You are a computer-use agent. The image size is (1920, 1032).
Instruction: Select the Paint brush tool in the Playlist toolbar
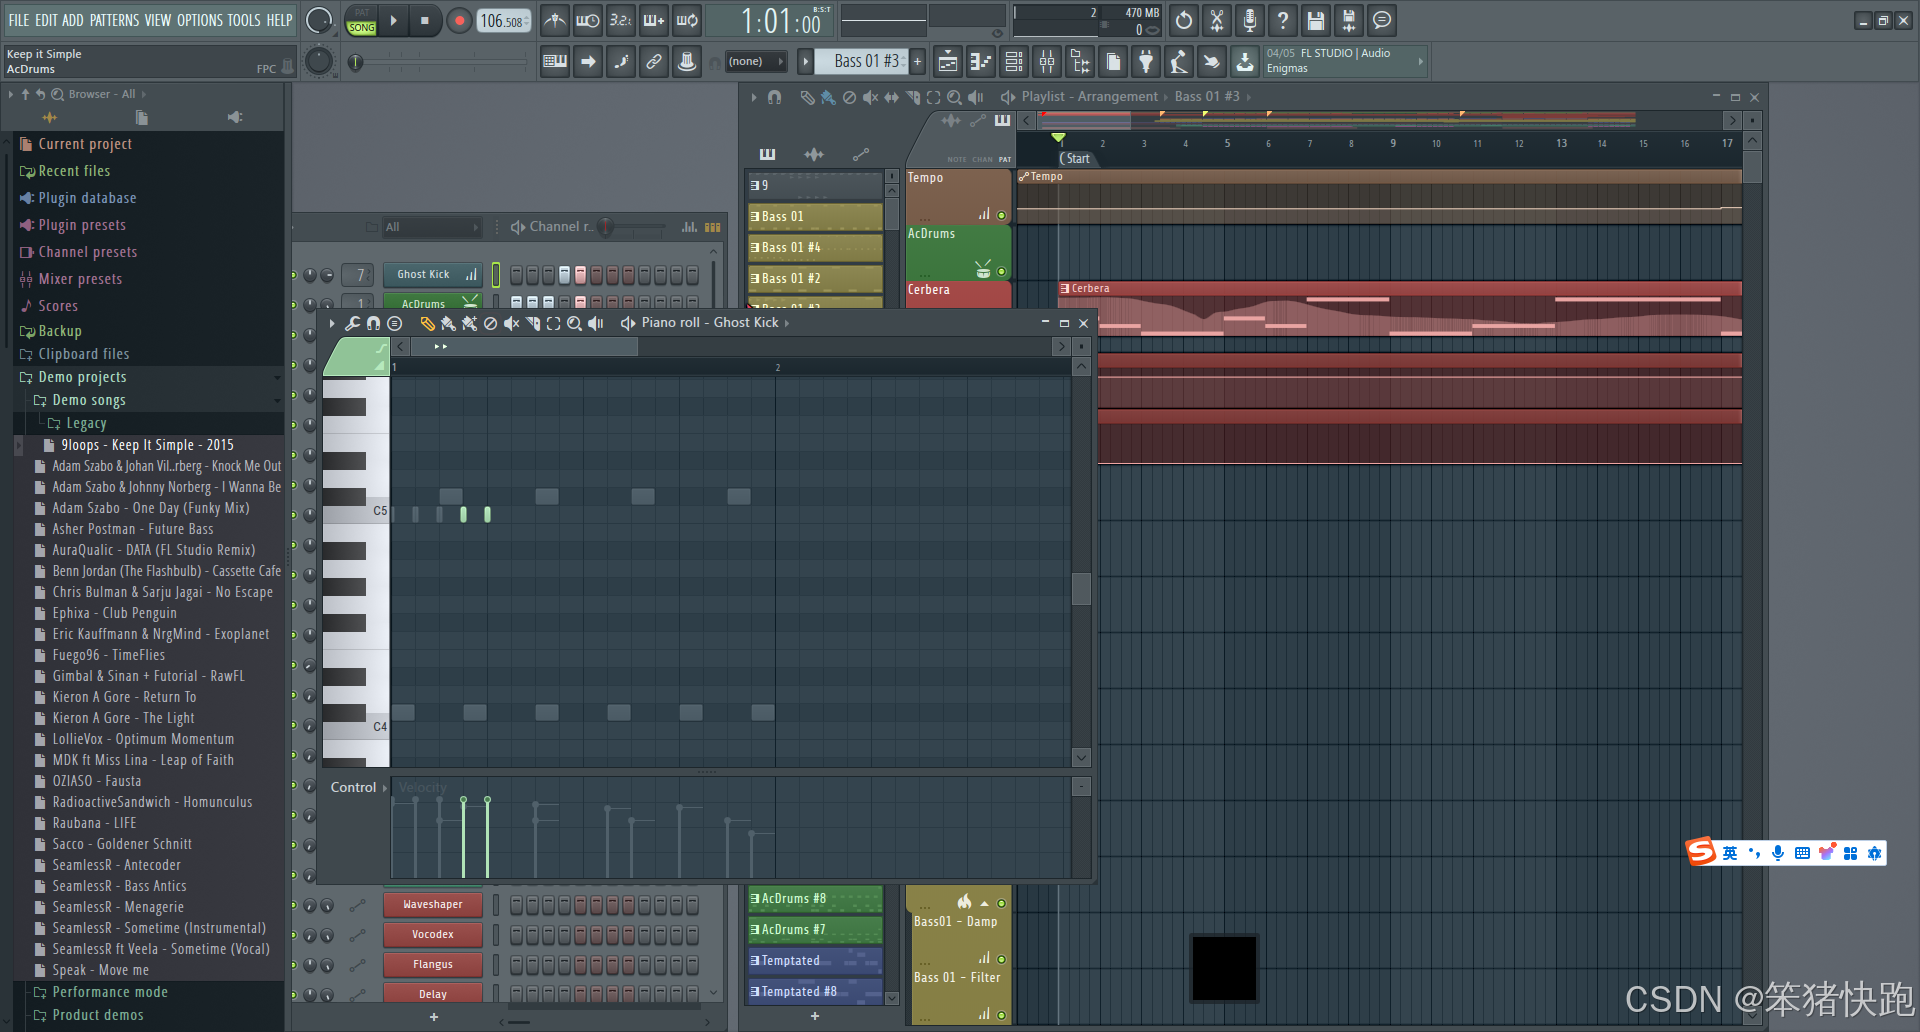click(827, 97)
